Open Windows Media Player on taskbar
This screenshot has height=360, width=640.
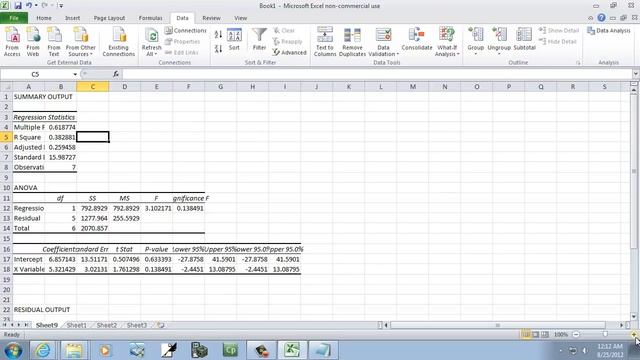point(105,350)
